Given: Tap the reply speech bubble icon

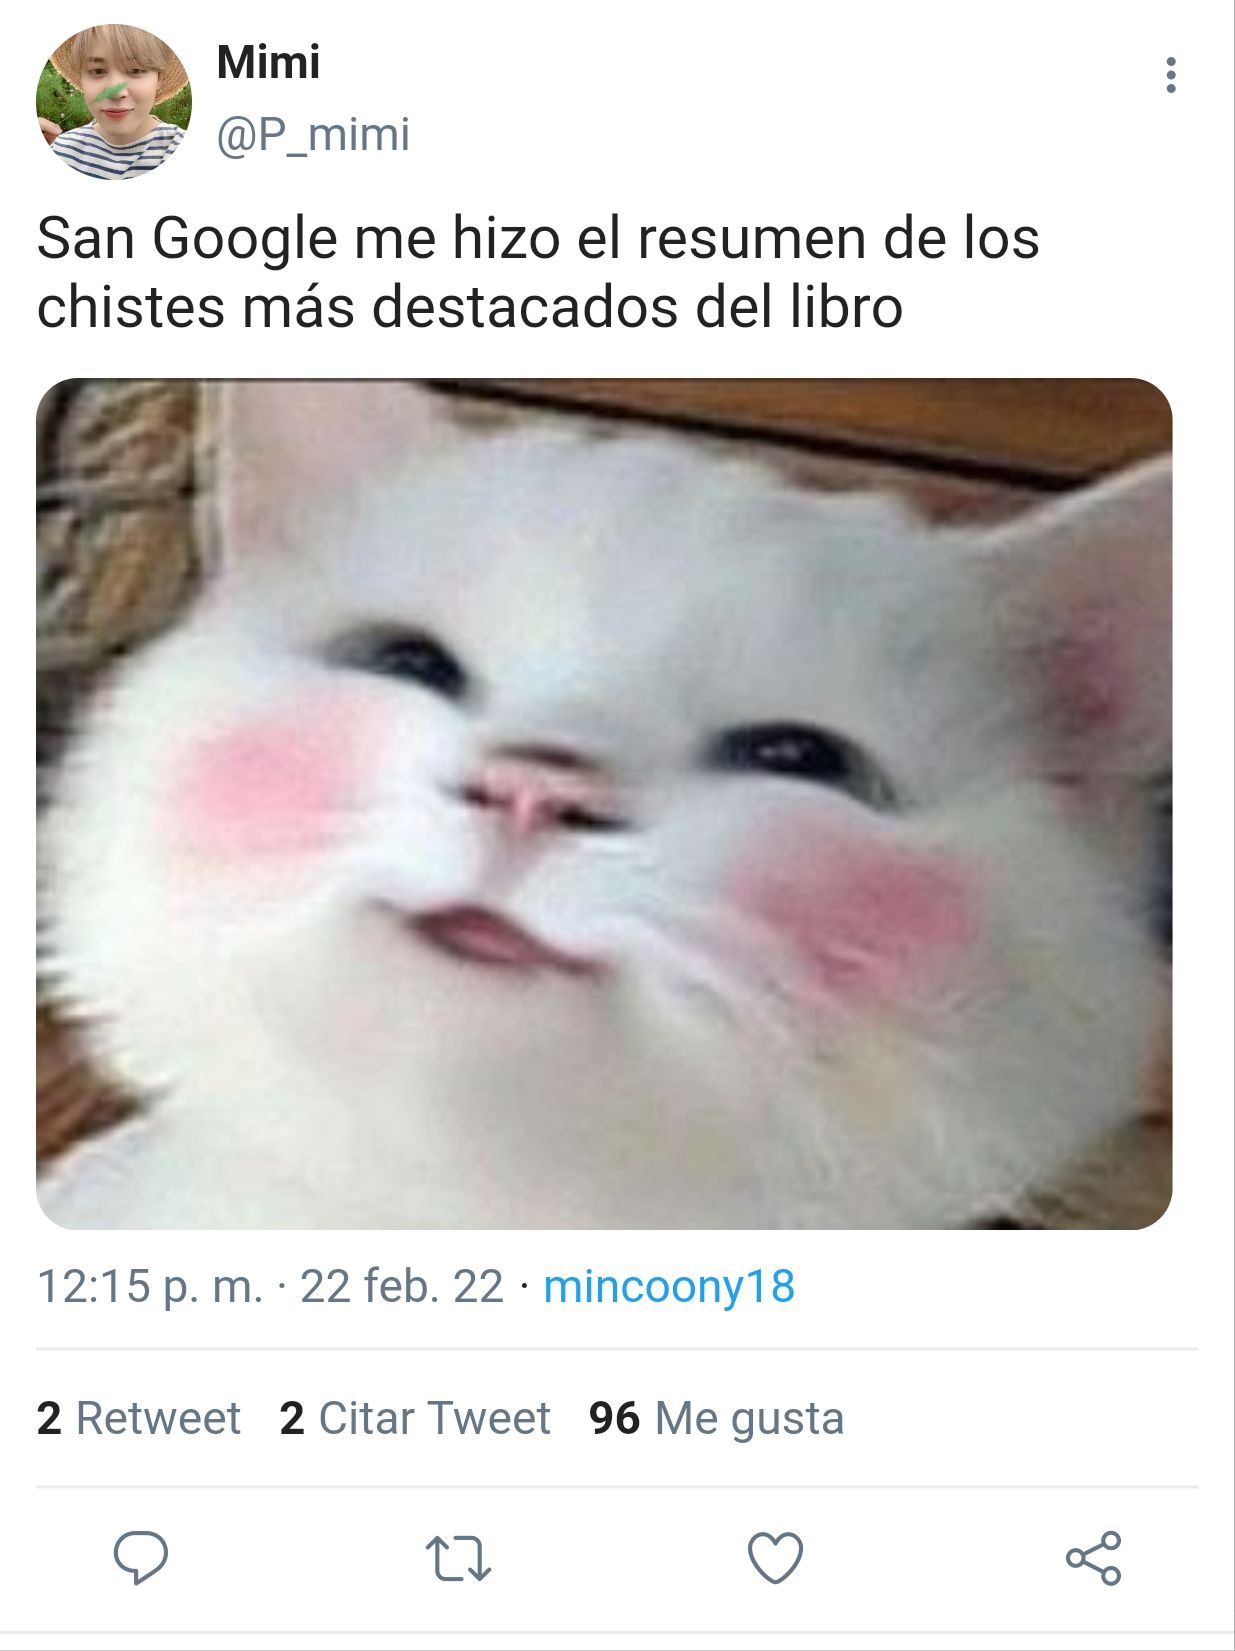Looking at the screenshot, I should [140, 1557].
